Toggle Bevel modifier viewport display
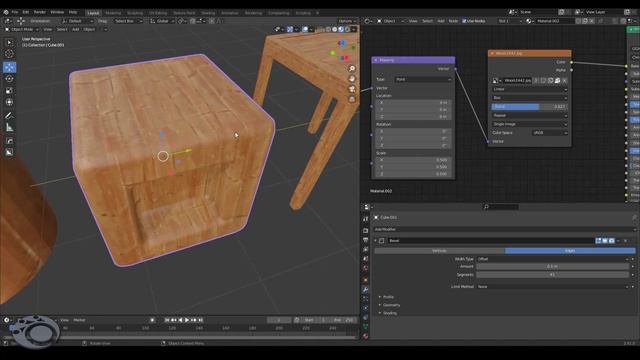The height and width of the screenshot is (360, 640). 605,241
